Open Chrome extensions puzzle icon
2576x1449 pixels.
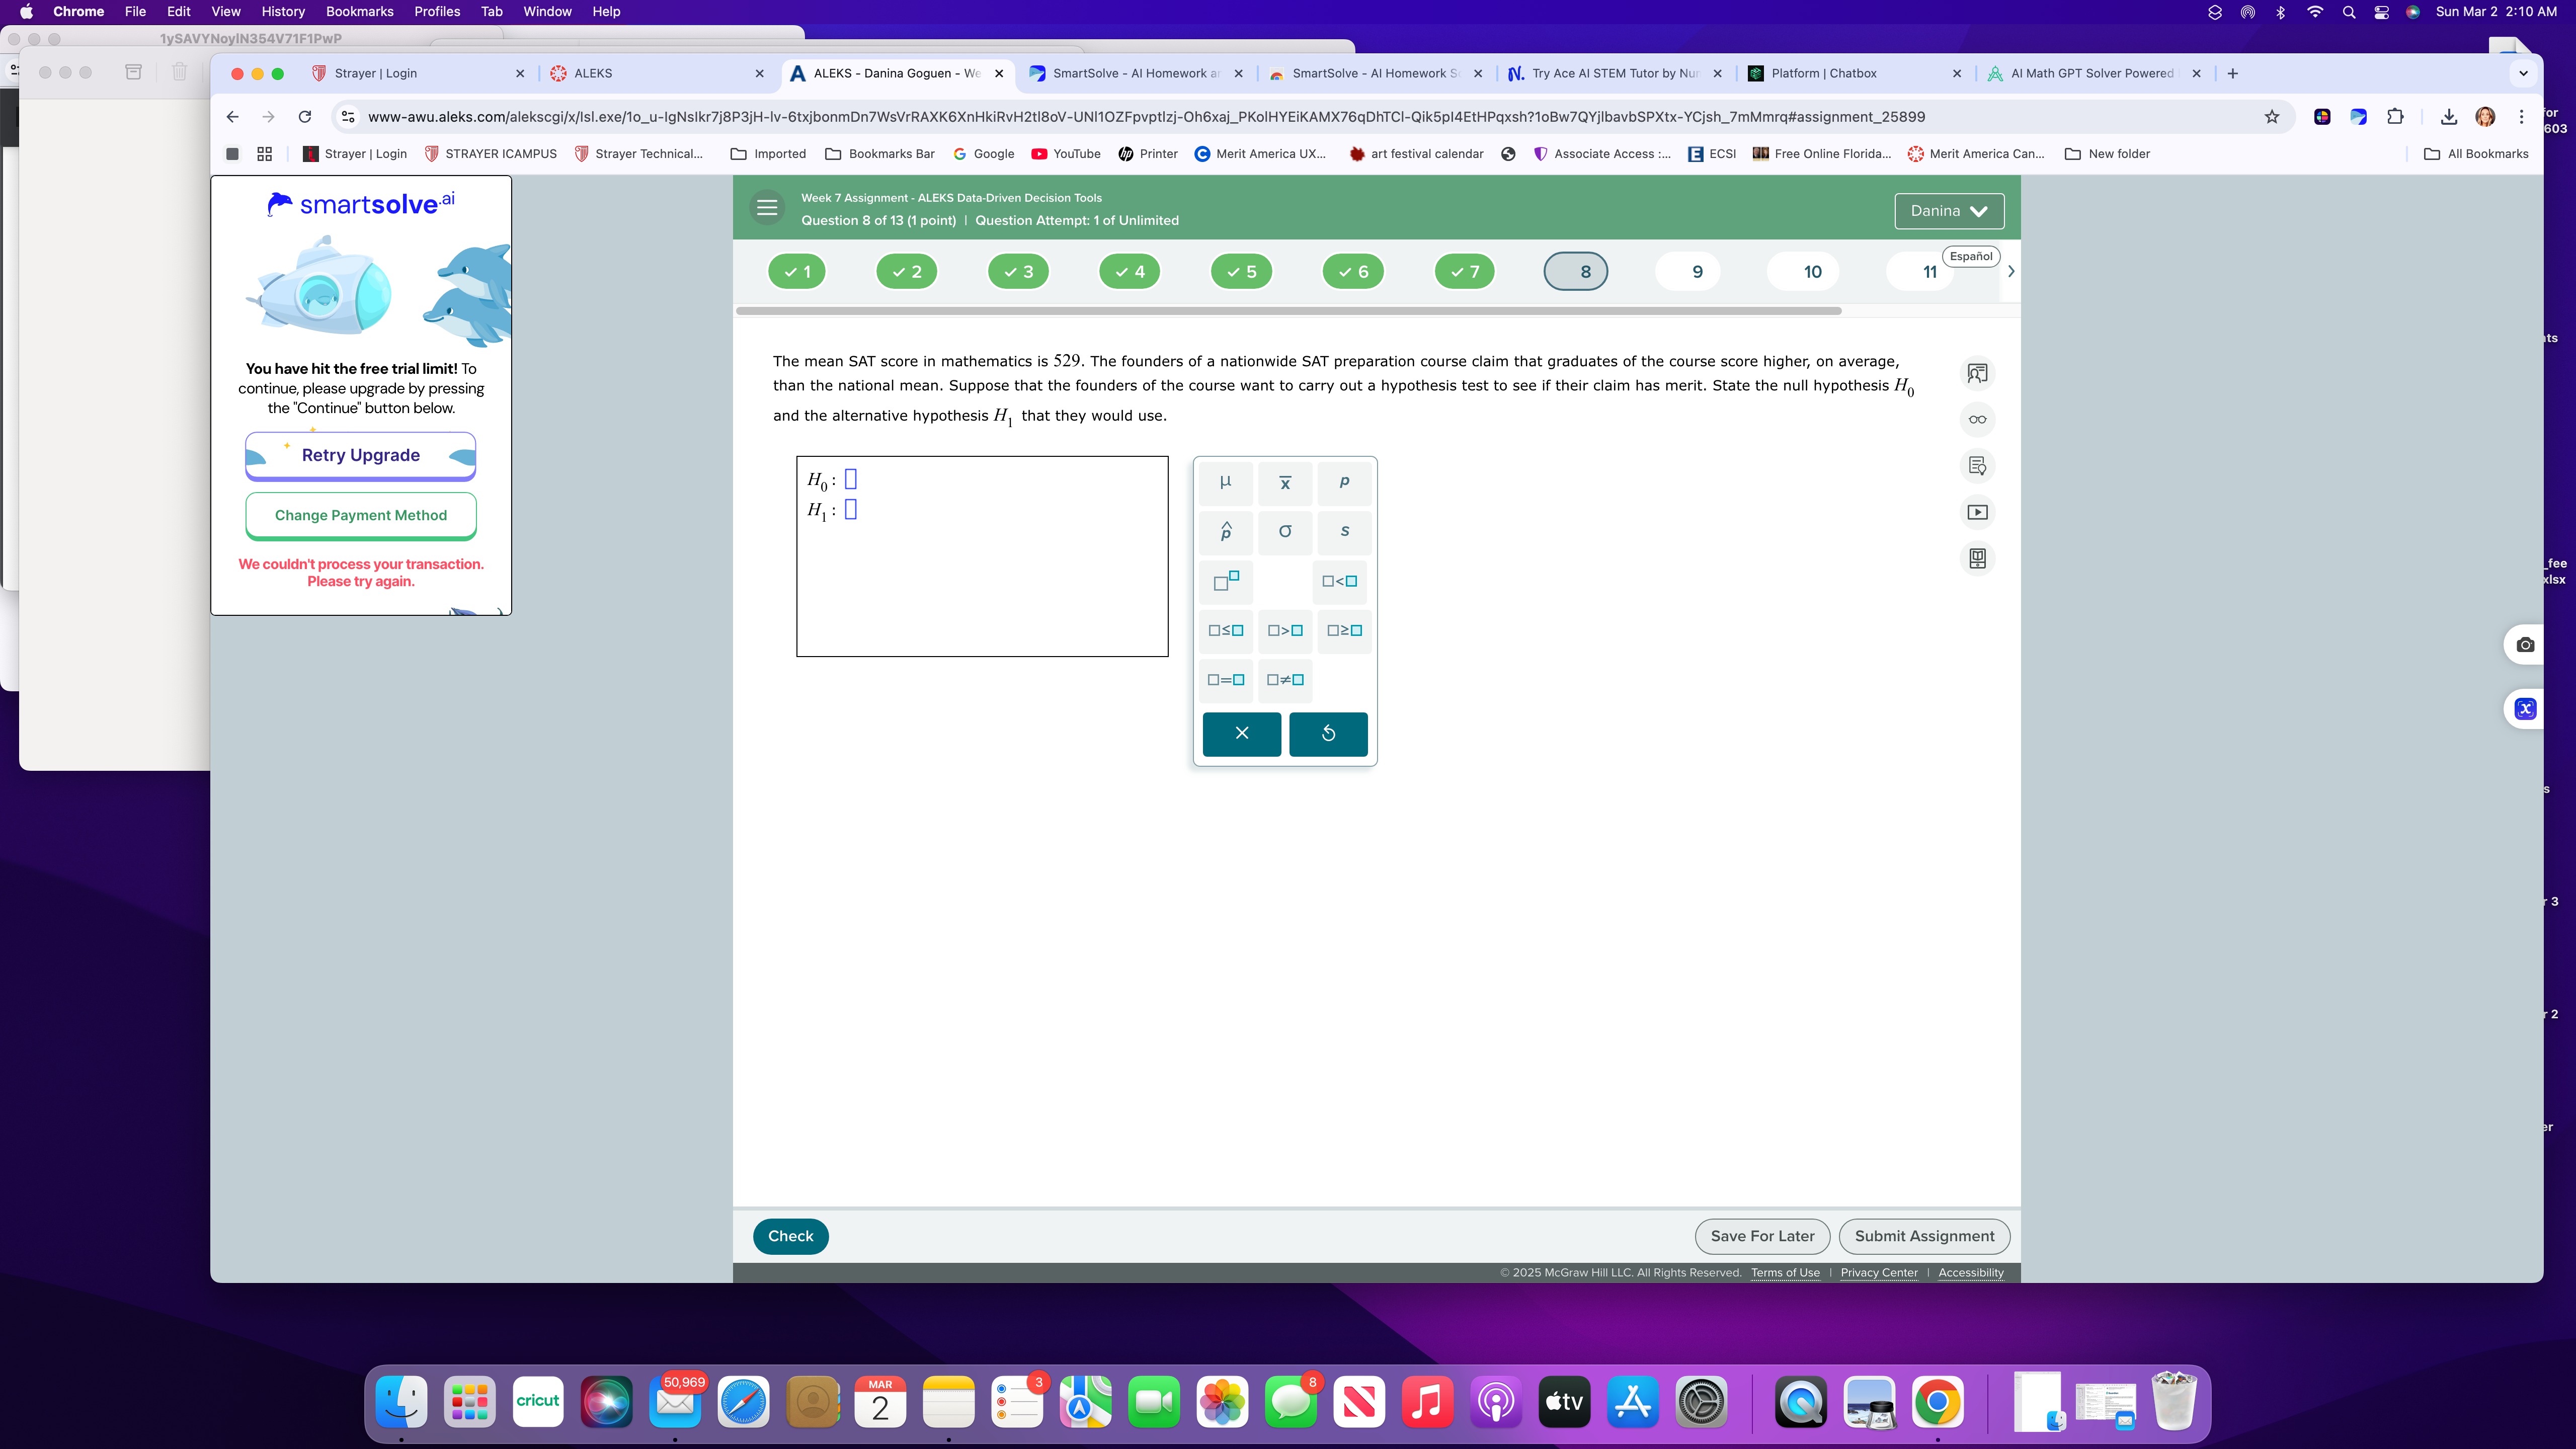pyautogui.click(x=2395, y=117)
